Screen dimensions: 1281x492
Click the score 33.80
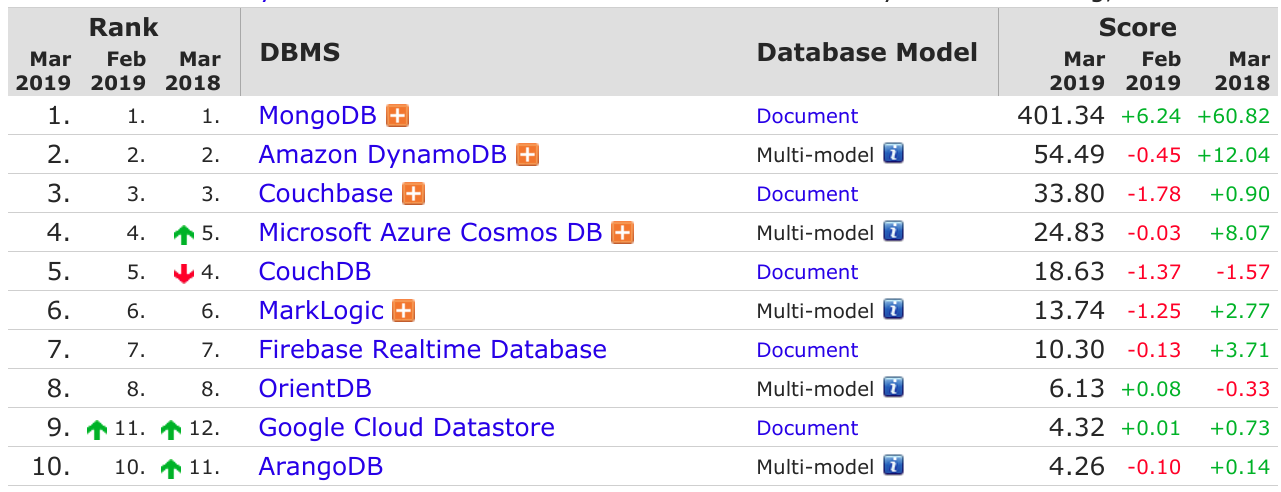pos(1070,194)
